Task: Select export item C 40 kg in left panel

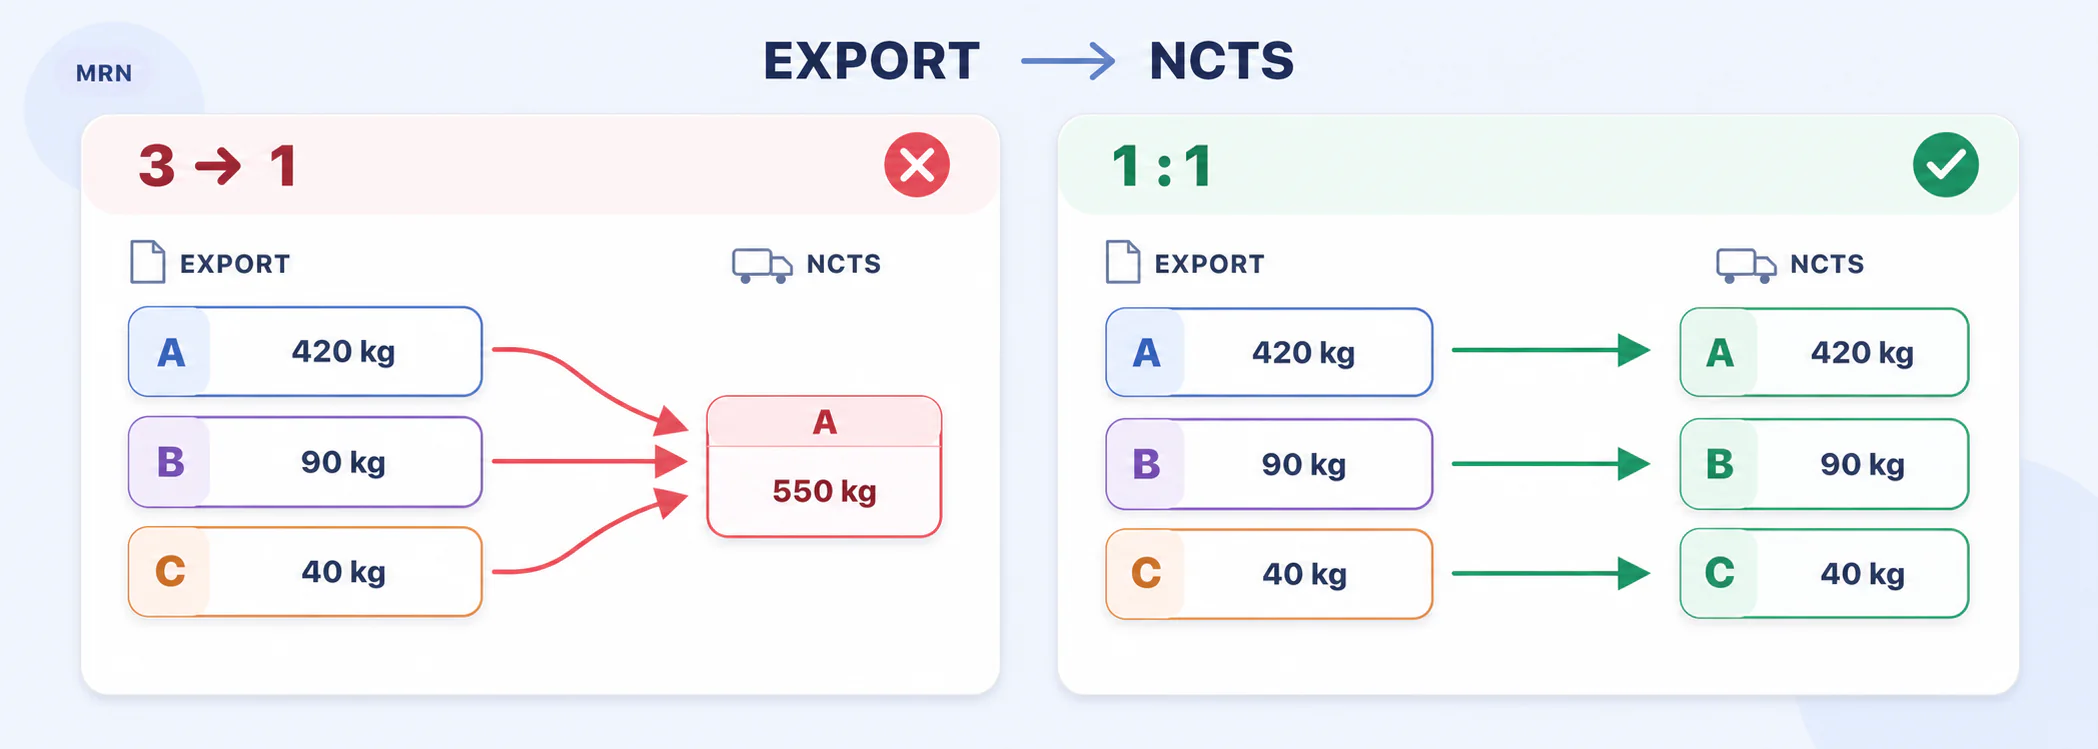Action: coord(305,572)
